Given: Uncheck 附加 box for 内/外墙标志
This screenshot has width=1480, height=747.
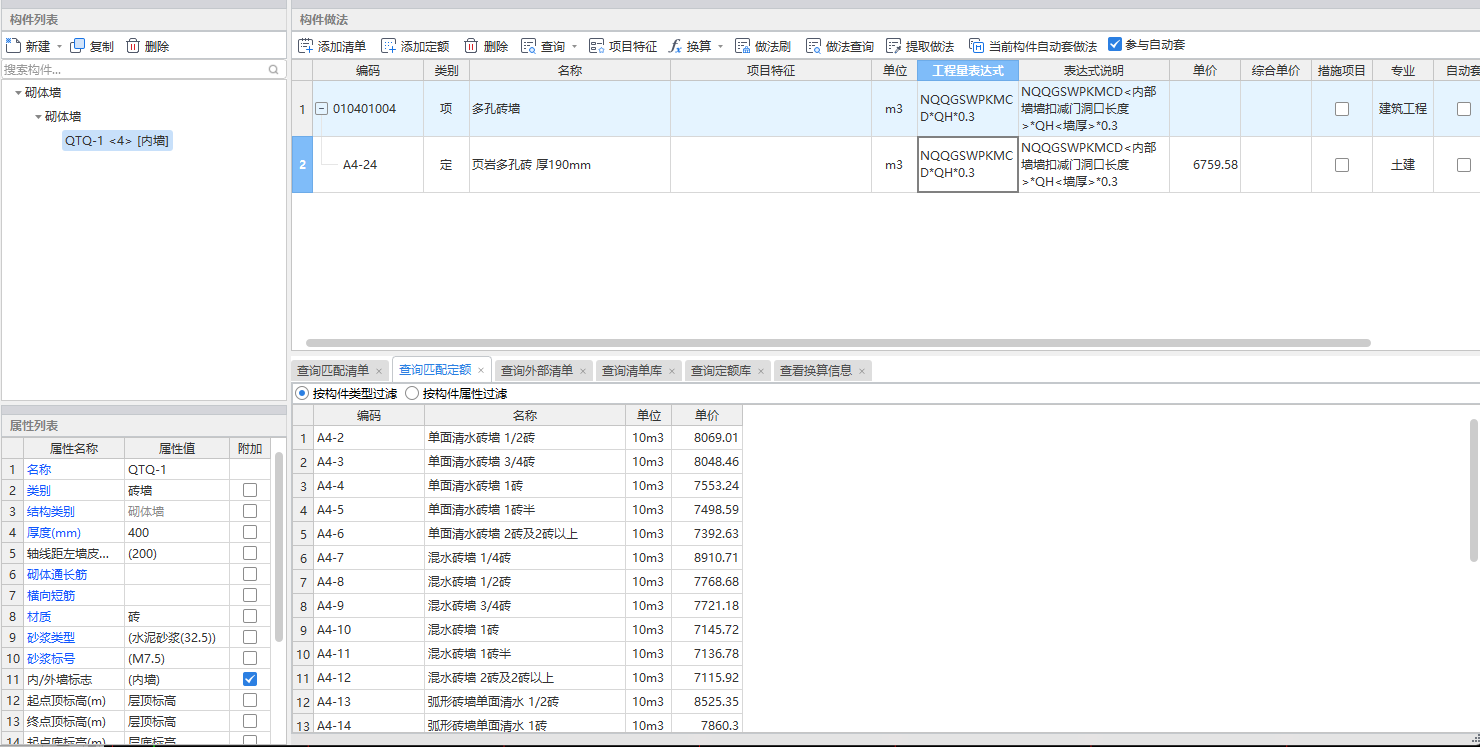Looking at the screenshot, I should [250, 679].
